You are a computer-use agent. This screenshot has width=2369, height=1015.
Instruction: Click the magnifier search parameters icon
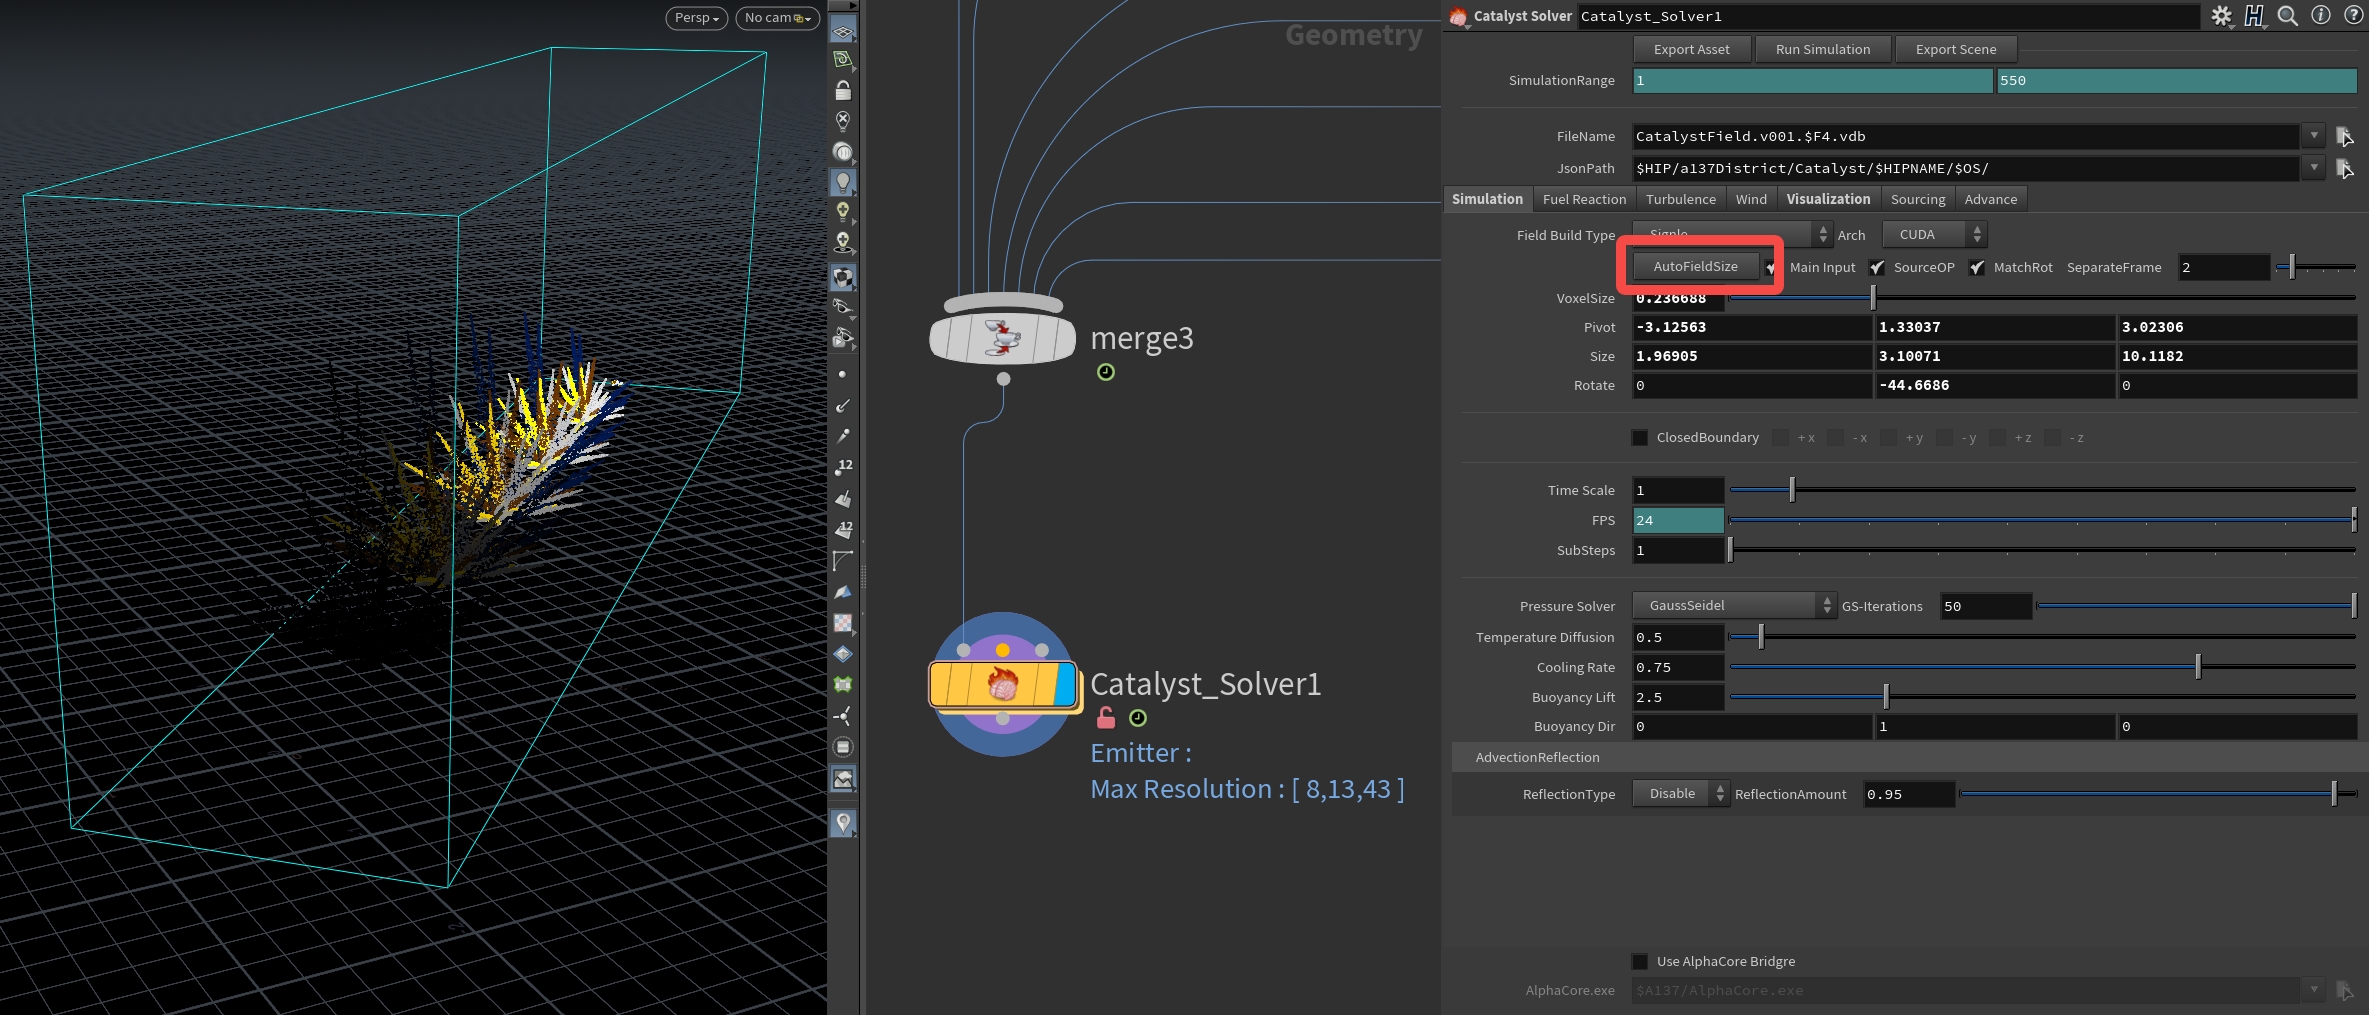pyautogui.click(x=2287, y=16)
